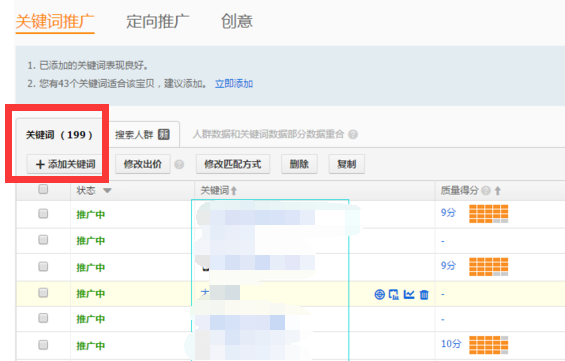The image size is (565, 361).
Task: Click the trash icon in highlighted row
Action: pos(424,294)
